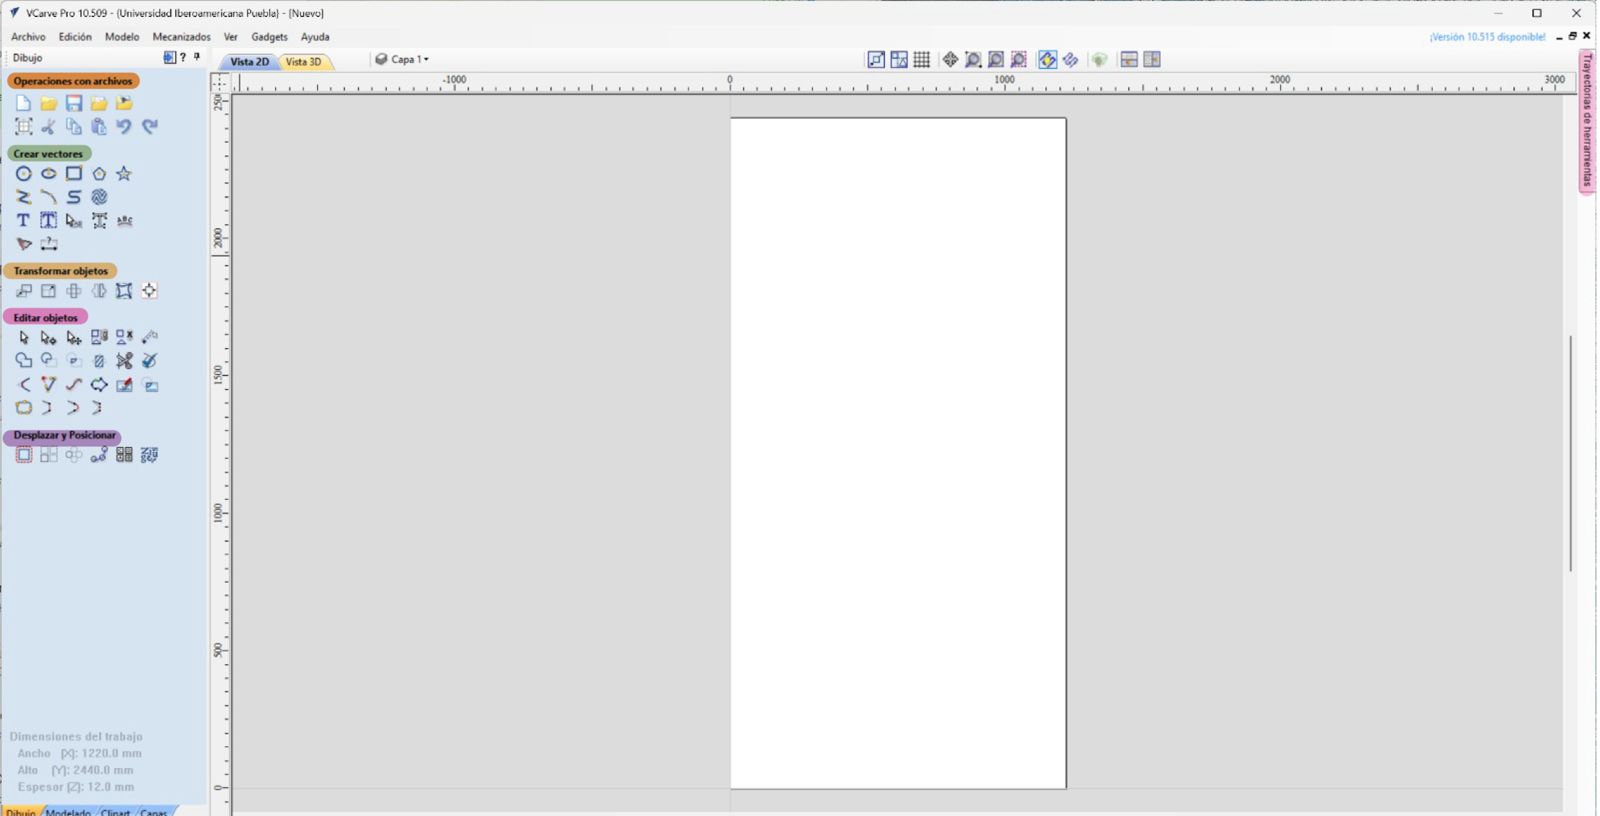Screen dimensions: 1600x816
Task: Open the Mirror objects tool
Action: (99, 291)
